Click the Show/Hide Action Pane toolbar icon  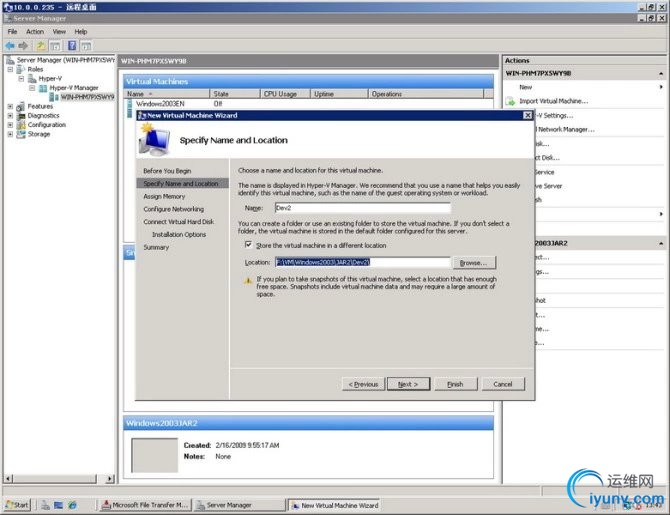86,46
